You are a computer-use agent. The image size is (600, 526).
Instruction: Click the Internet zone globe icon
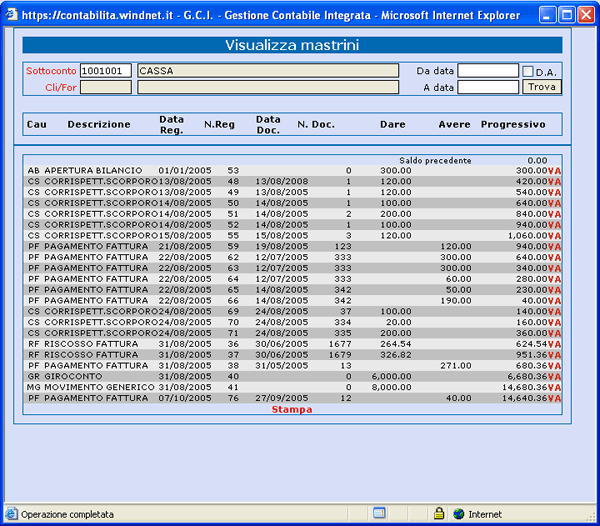click(458, 514)
